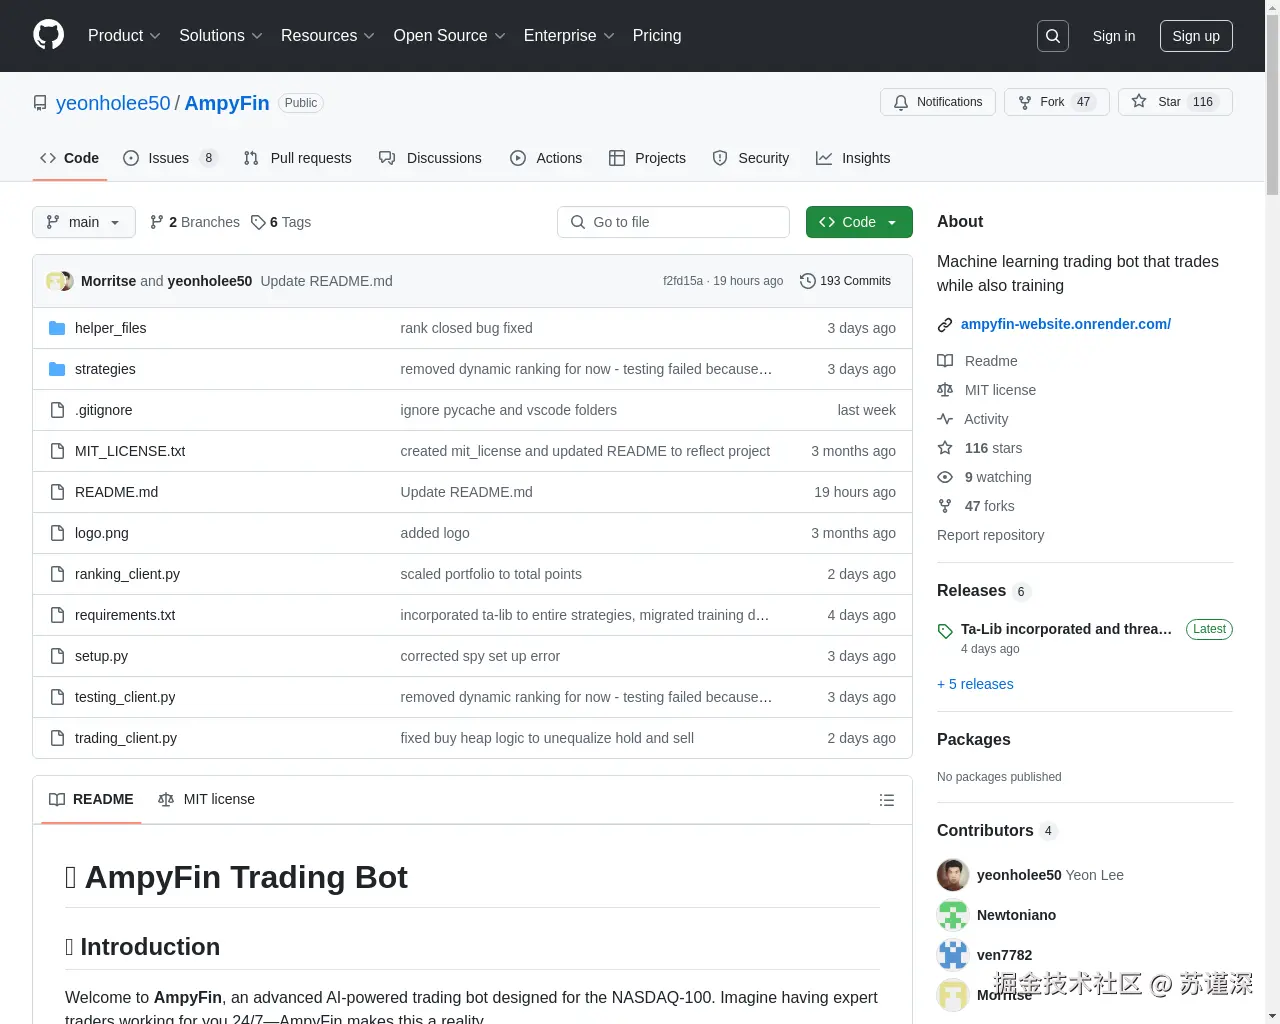The image size is (1280, 1024).
Task: Open yeonholee50 owner profile link
Action: (113, 103)
